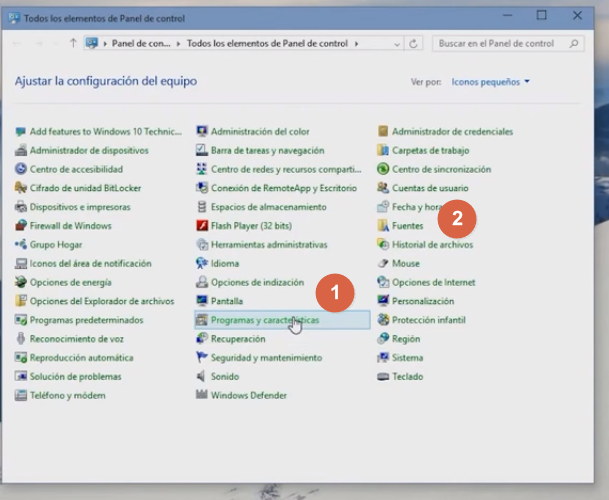The height and width of the screenshot is (500, 609).
Task: Open the Idioma icon
Action: click(x=202, y=263)
